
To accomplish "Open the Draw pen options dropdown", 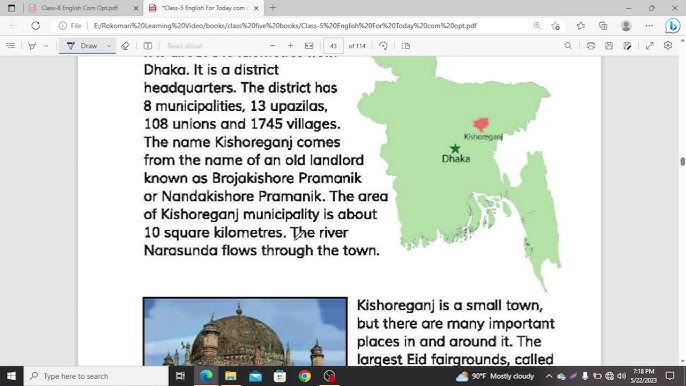I will (x=109, y=46).
